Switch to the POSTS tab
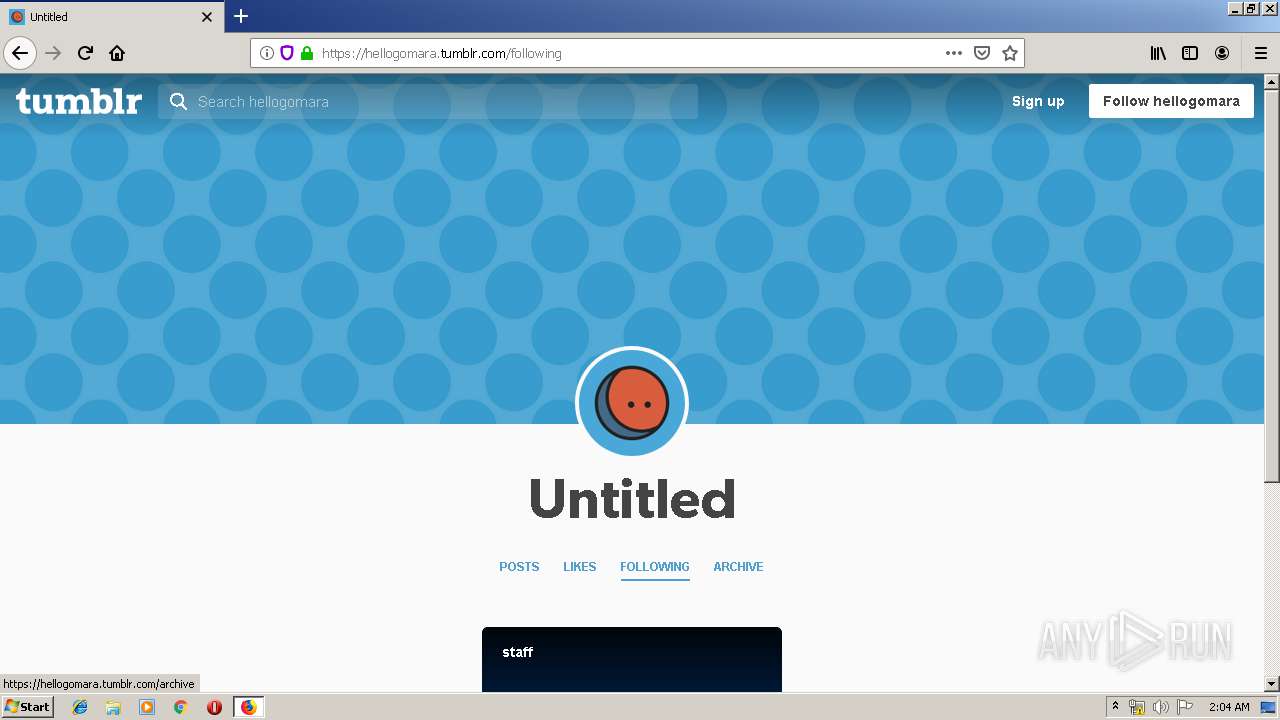The width and height of the screenshot is (1280, 720). click(519, 567)
